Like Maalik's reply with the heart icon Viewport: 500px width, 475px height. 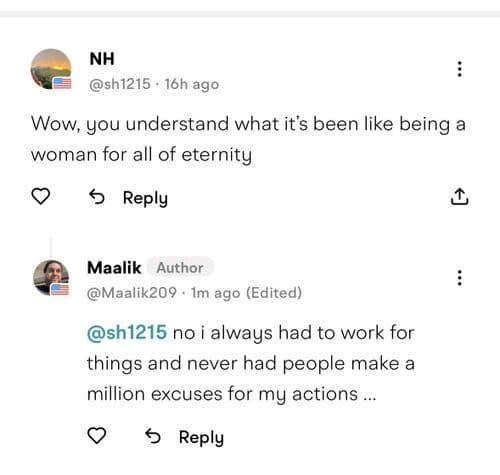tap(97, 436)
